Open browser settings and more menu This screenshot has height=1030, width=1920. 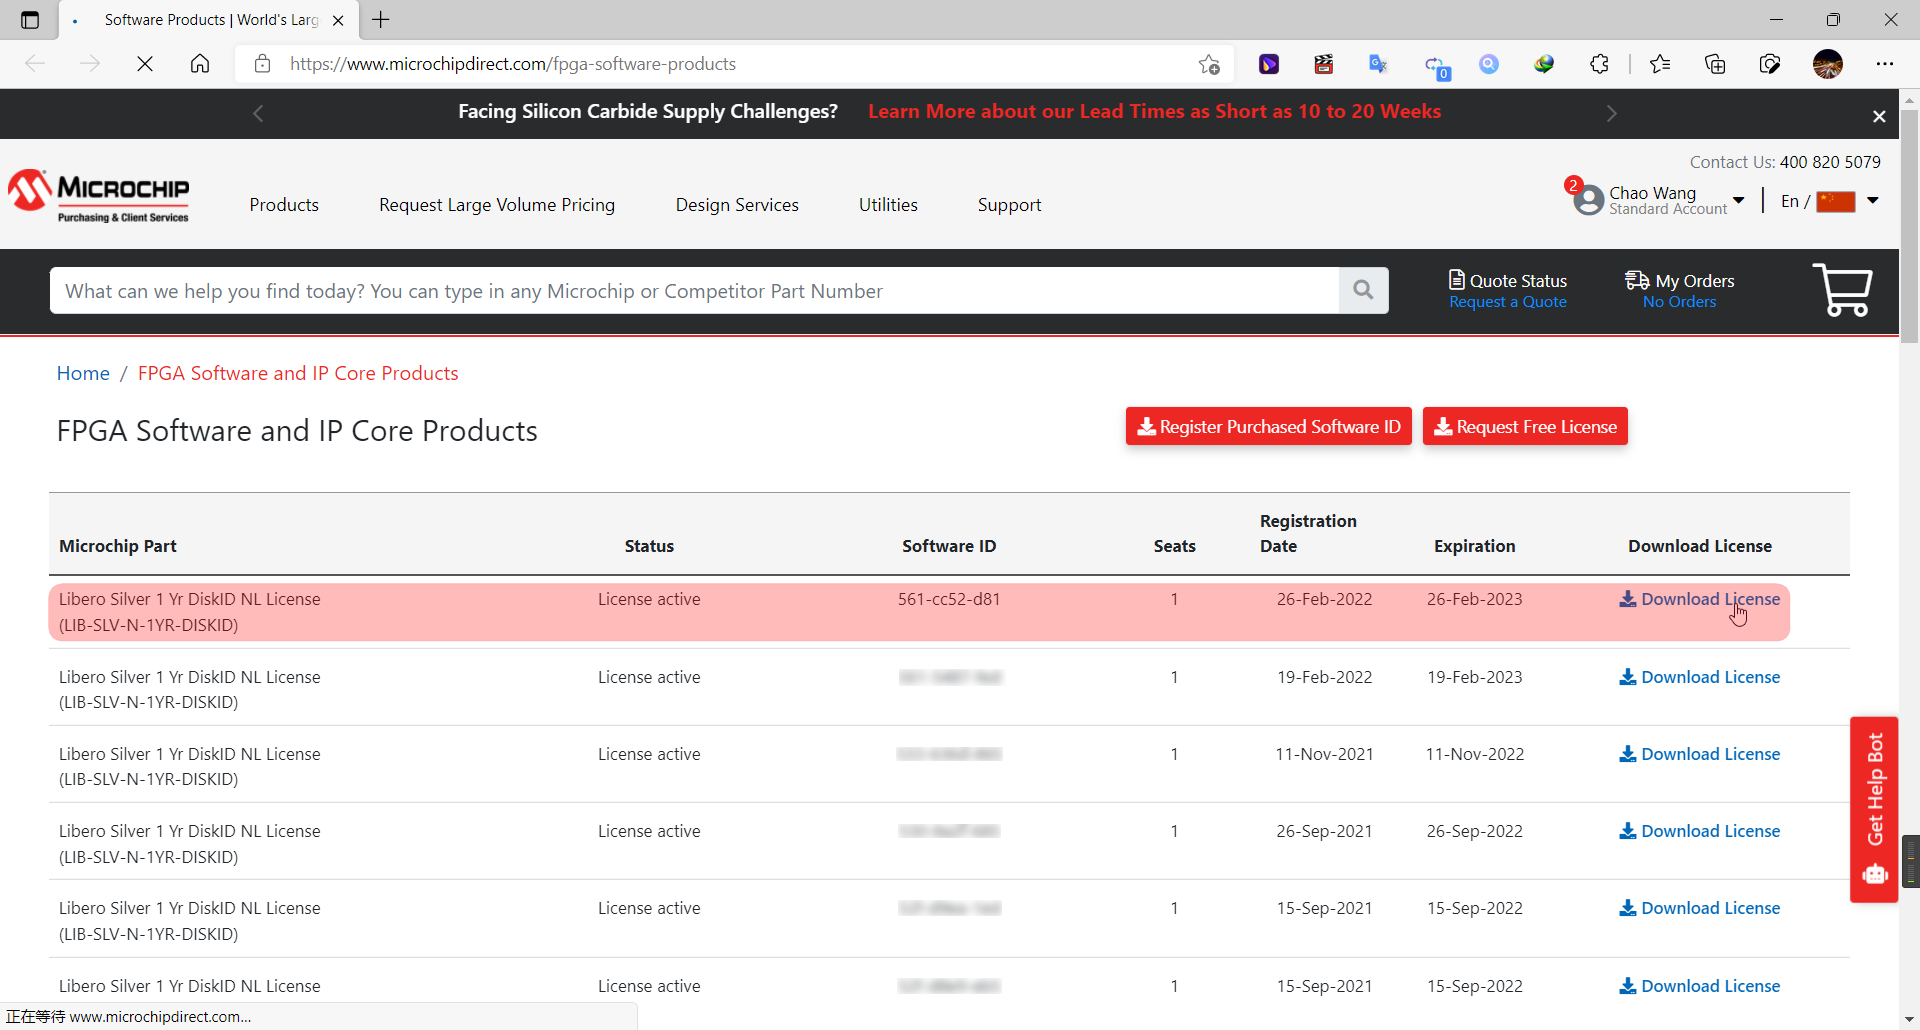coord(1885,64)
